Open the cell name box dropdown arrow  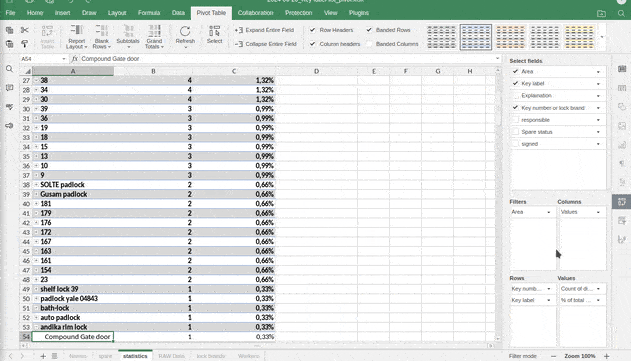click(64, 59)
